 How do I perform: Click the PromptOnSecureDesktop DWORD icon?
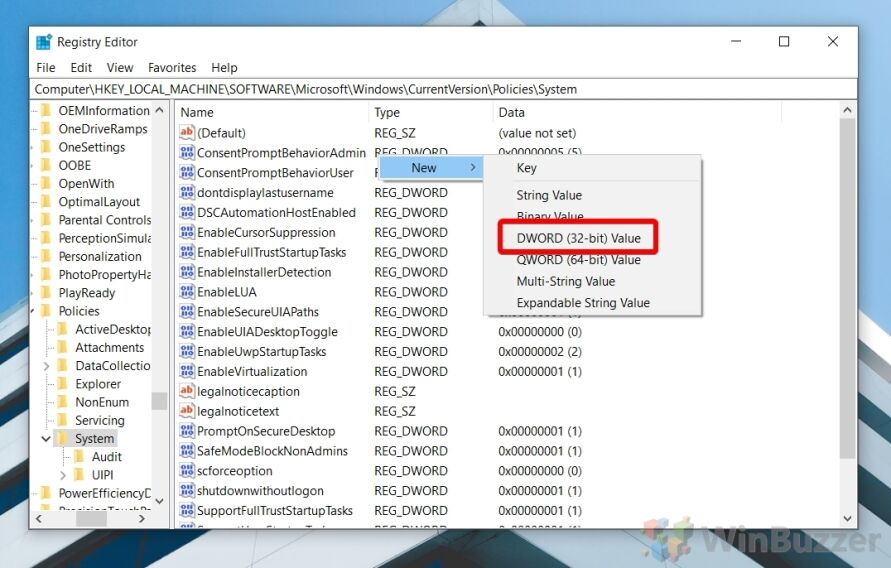click(x=186, y=431)
